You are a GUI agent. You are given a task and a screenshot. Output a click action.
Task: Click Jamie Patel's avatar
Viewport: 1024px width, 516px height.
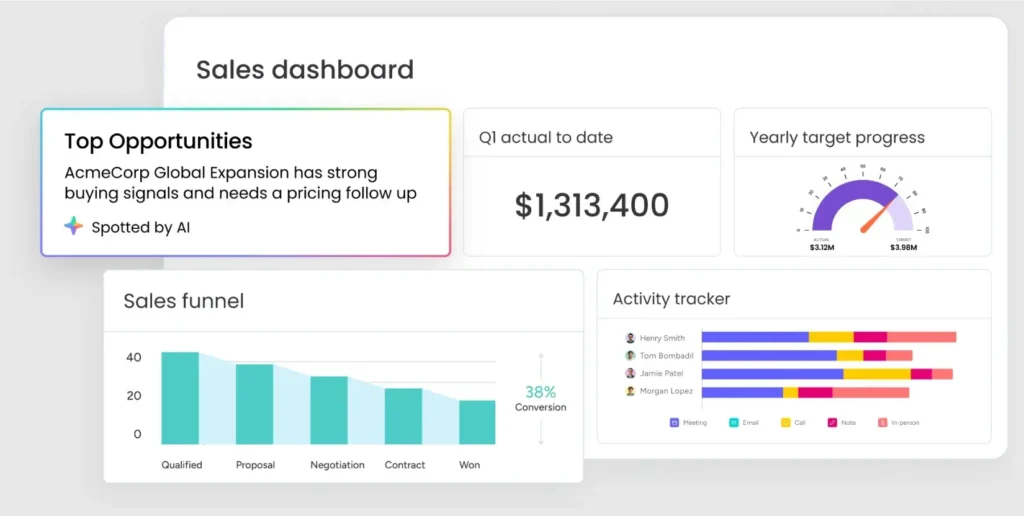coord(630,373)
